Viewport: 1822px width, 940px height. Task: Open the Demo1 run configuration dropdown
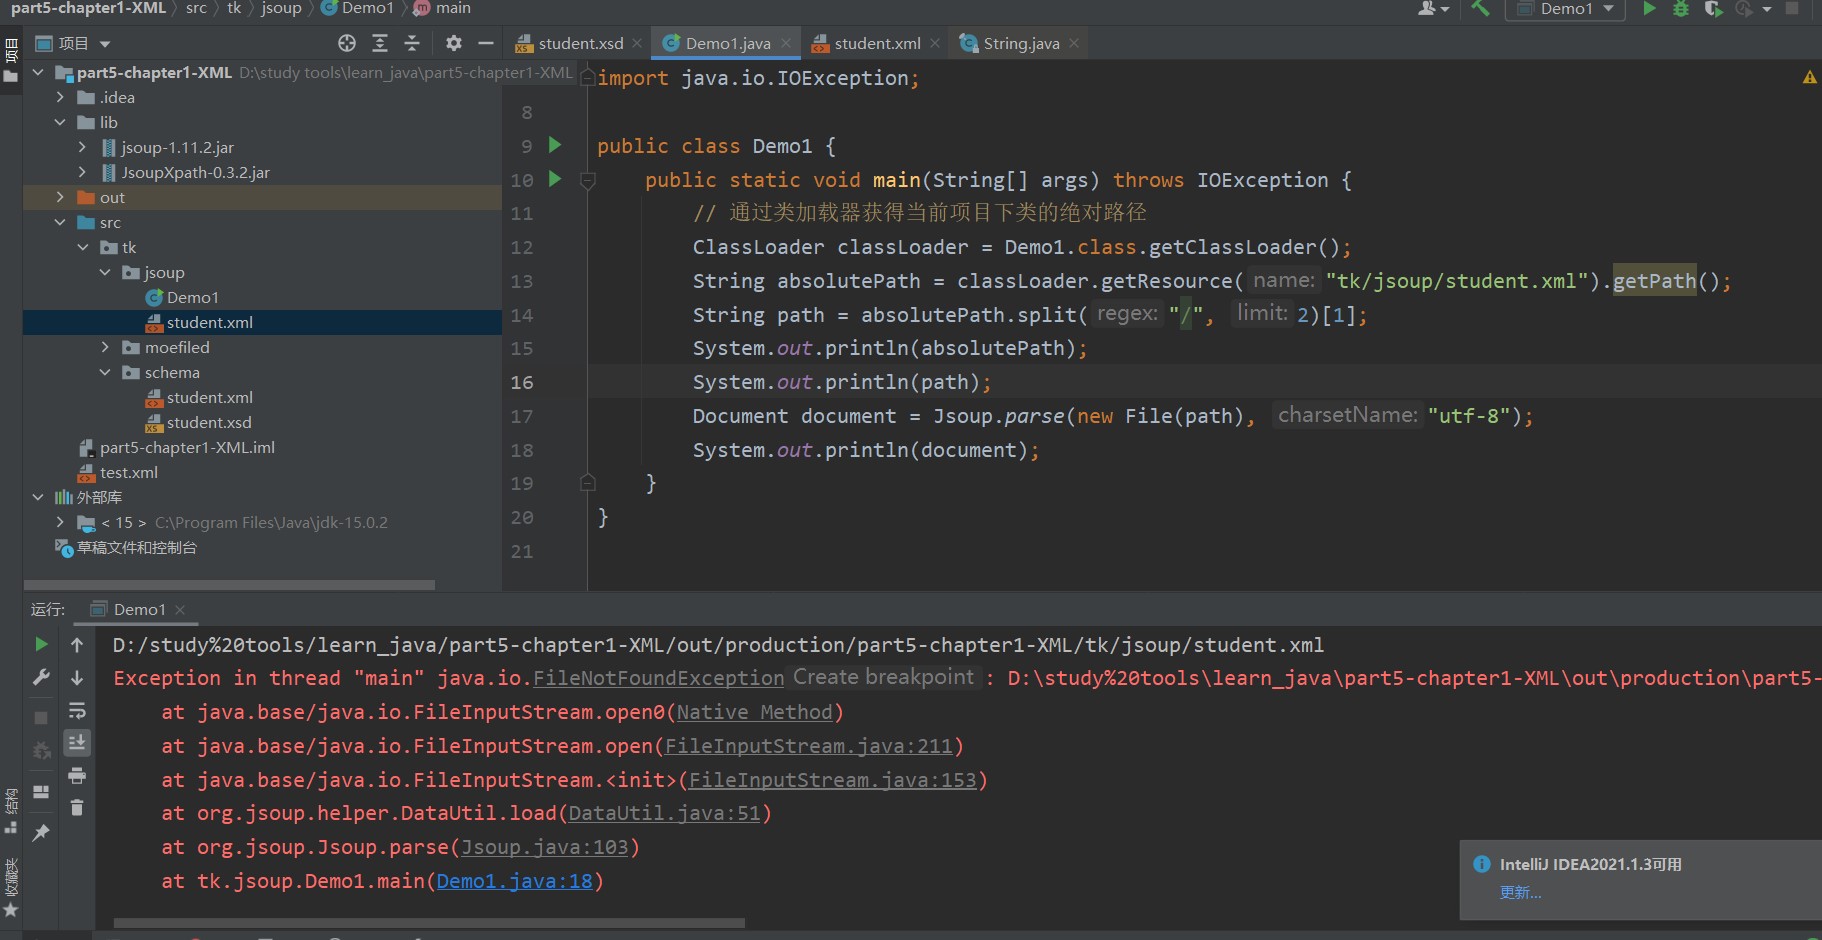pos(1565,8)
